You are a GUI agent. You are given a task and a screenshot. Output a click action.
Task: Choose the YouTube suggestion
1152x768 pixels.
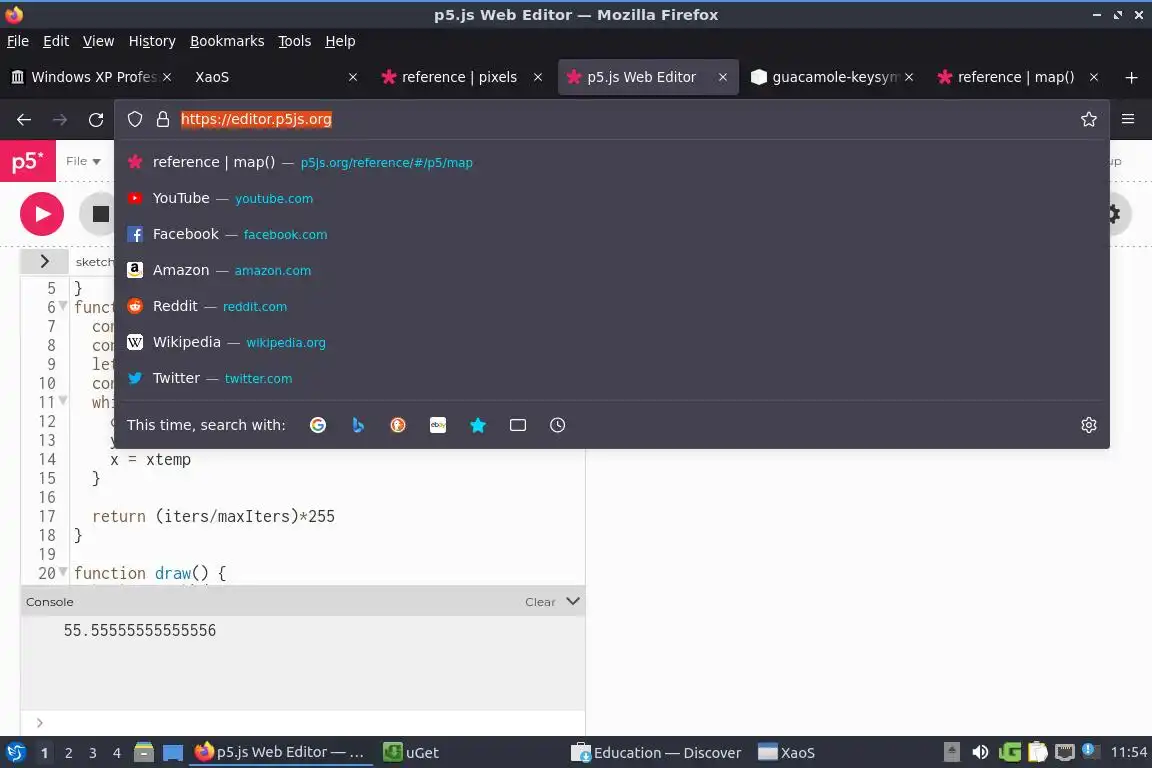point(612,198)
